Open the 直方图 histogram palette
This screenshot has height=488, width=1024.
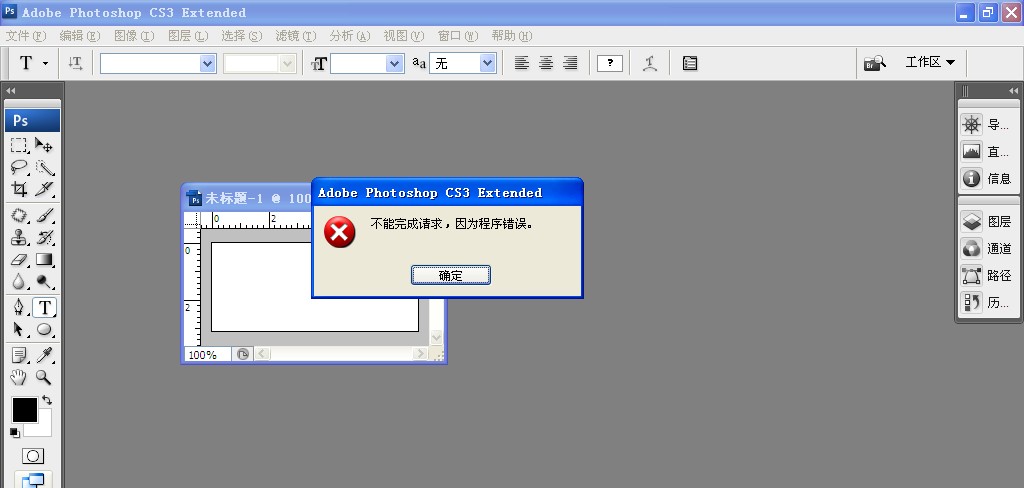(985, 152)
